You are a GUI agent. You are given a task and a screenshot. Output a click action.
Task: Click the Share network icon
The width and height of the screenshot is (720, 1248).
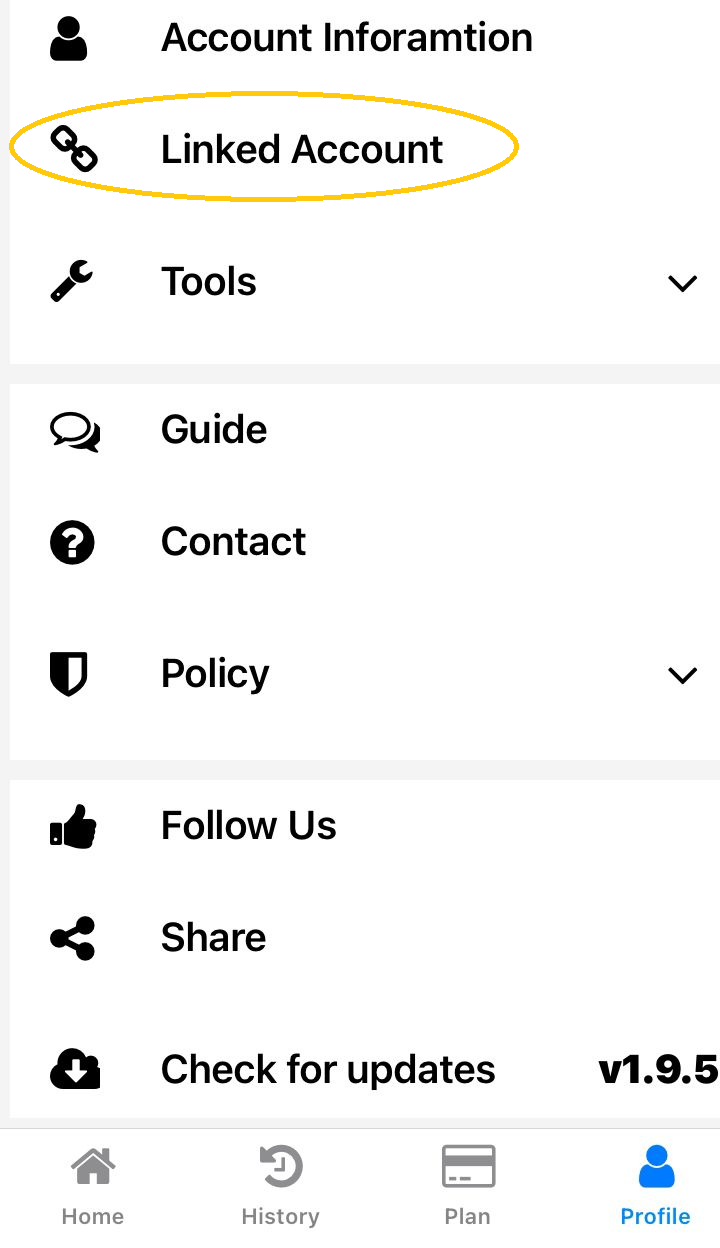click(x=72, y=938)
